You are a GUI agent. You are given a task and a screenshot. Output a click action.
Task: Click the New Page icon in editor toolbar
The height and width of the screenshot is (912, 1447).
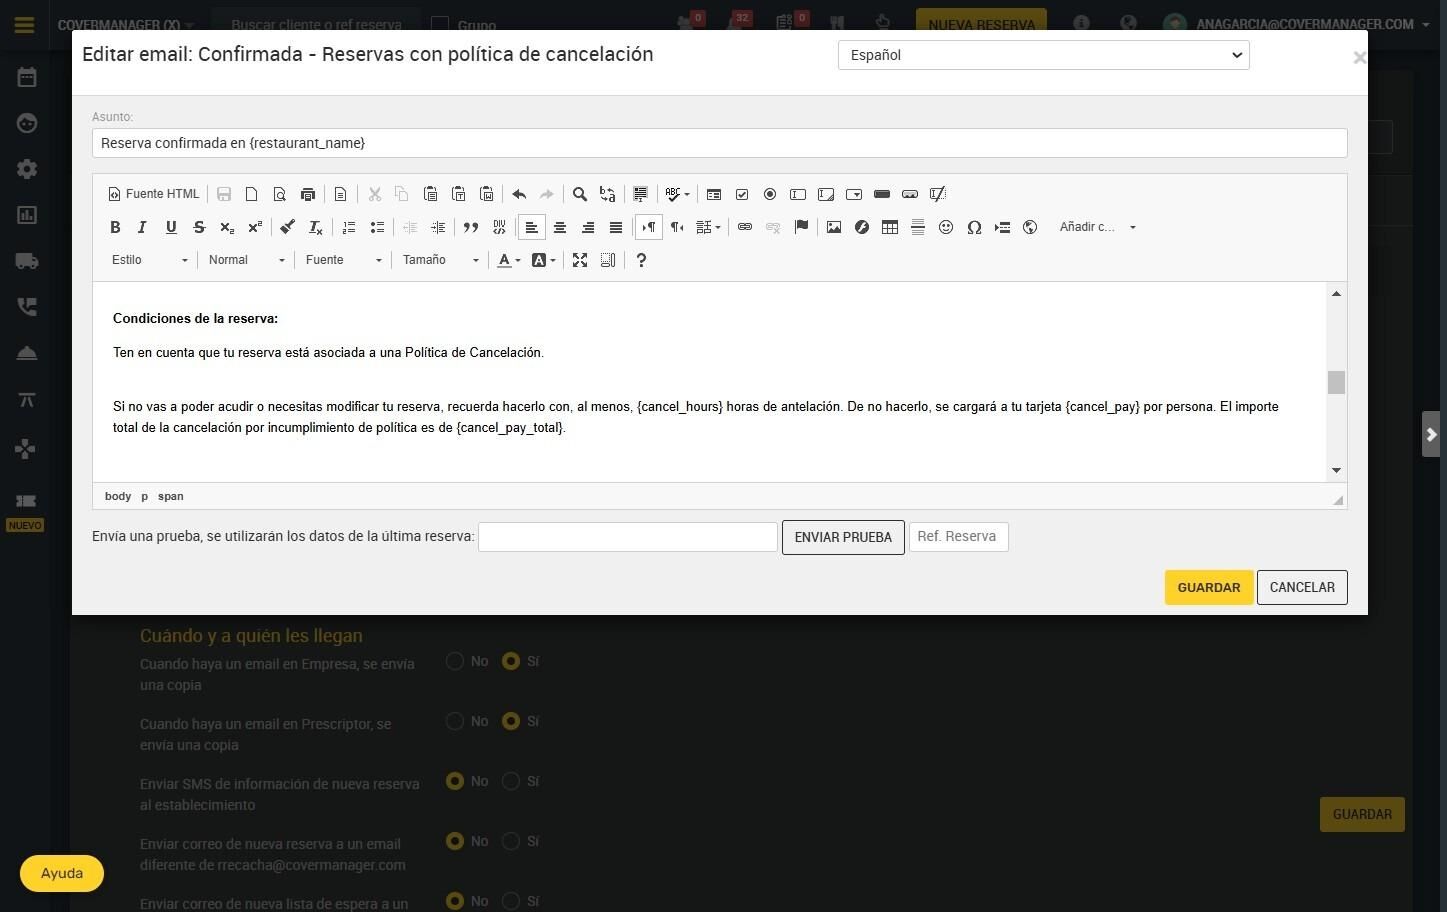(x=252, y=194)
